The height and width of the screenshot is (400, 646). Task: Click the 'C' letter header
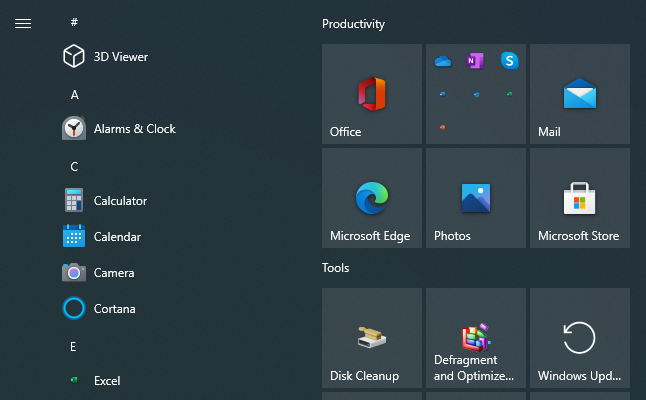point(74,166)
